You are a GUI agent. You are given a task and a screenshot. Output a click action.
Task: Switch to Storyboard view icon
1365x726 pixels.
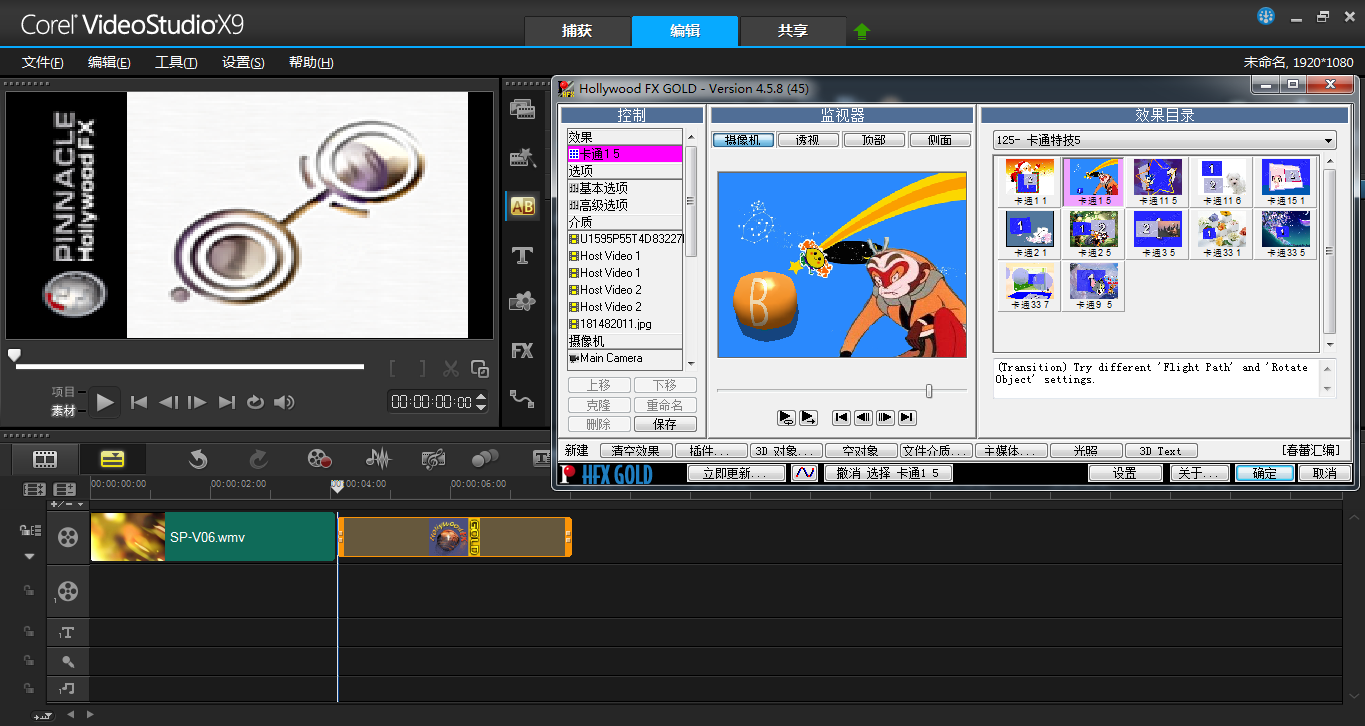[45, 459]
